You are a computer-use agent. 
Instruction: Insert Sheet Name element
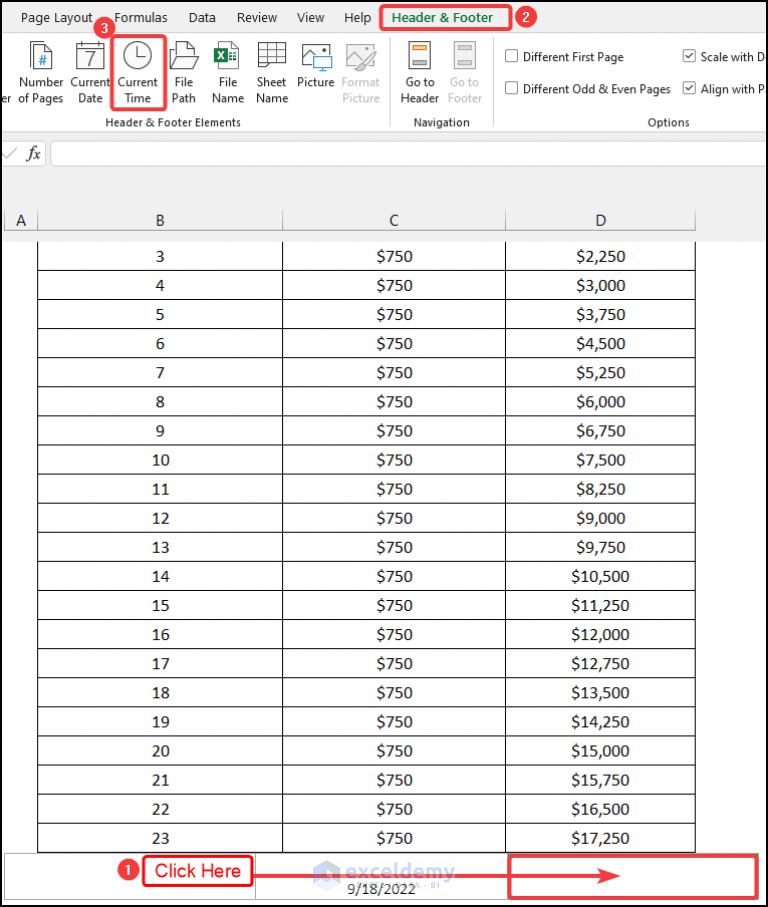[x=272, y=72]
